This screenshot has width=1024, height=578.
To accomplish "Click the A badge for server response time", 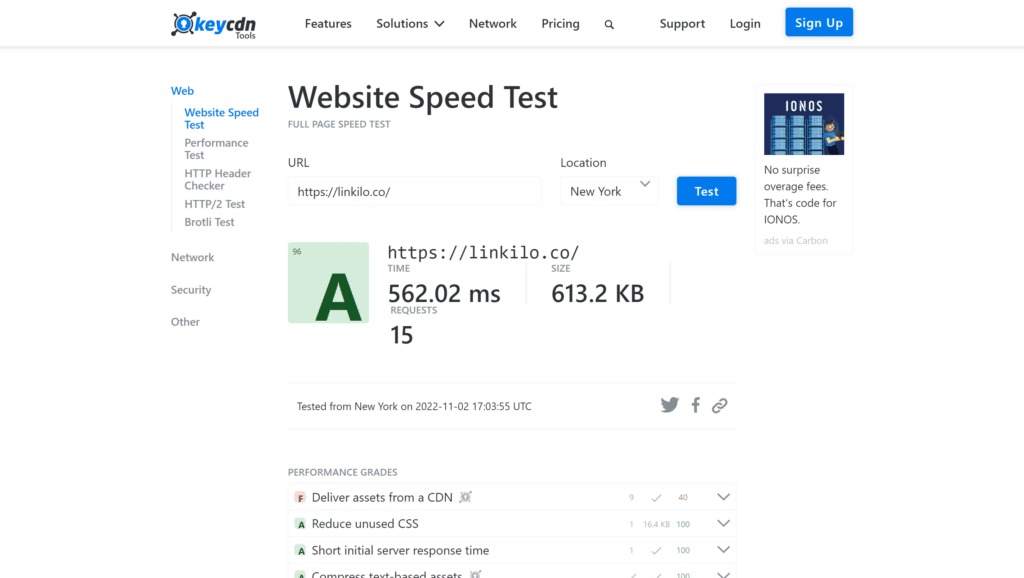I will point(300,551).
